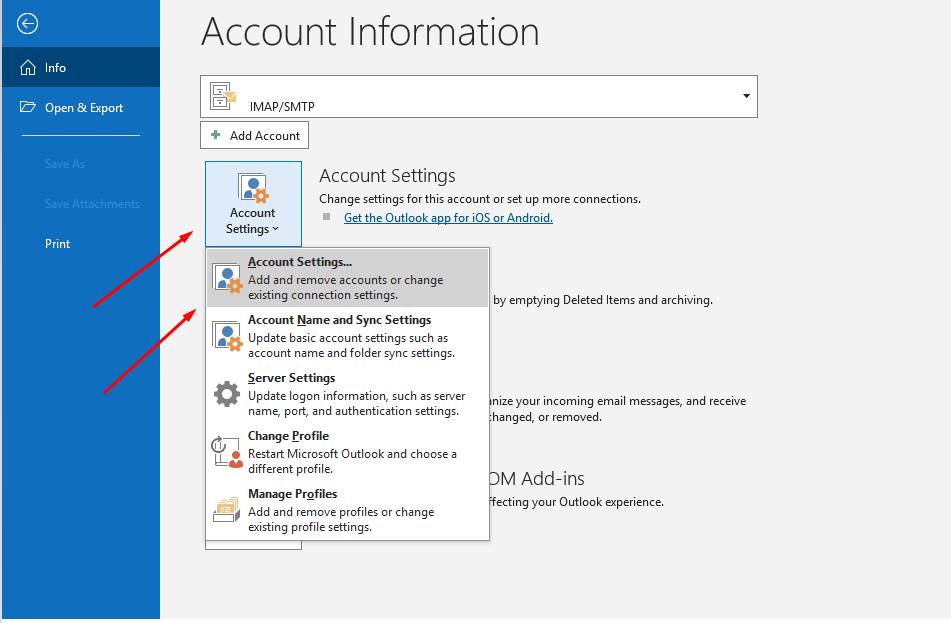Click the Account Settings heading text
The image size is (952, 623).
(387, 175)
